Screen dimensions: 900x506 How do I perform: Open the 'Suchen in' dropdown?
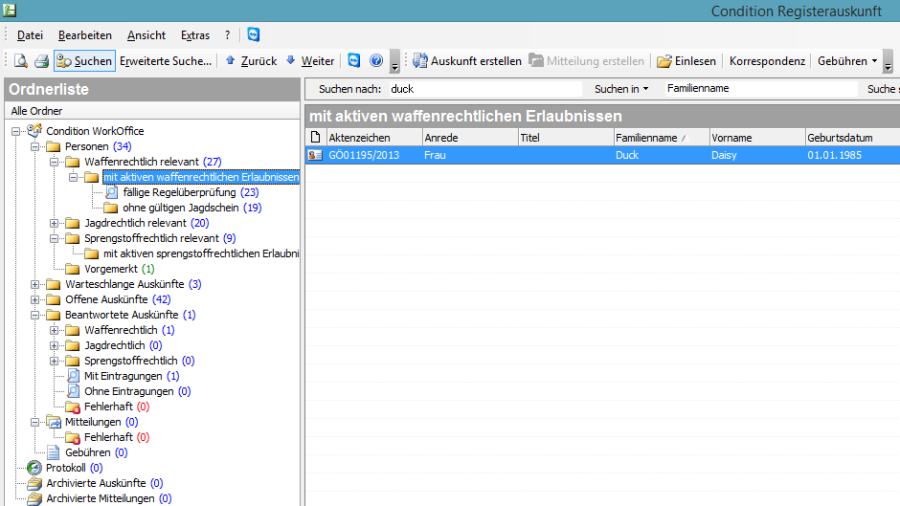pos(621,89)
